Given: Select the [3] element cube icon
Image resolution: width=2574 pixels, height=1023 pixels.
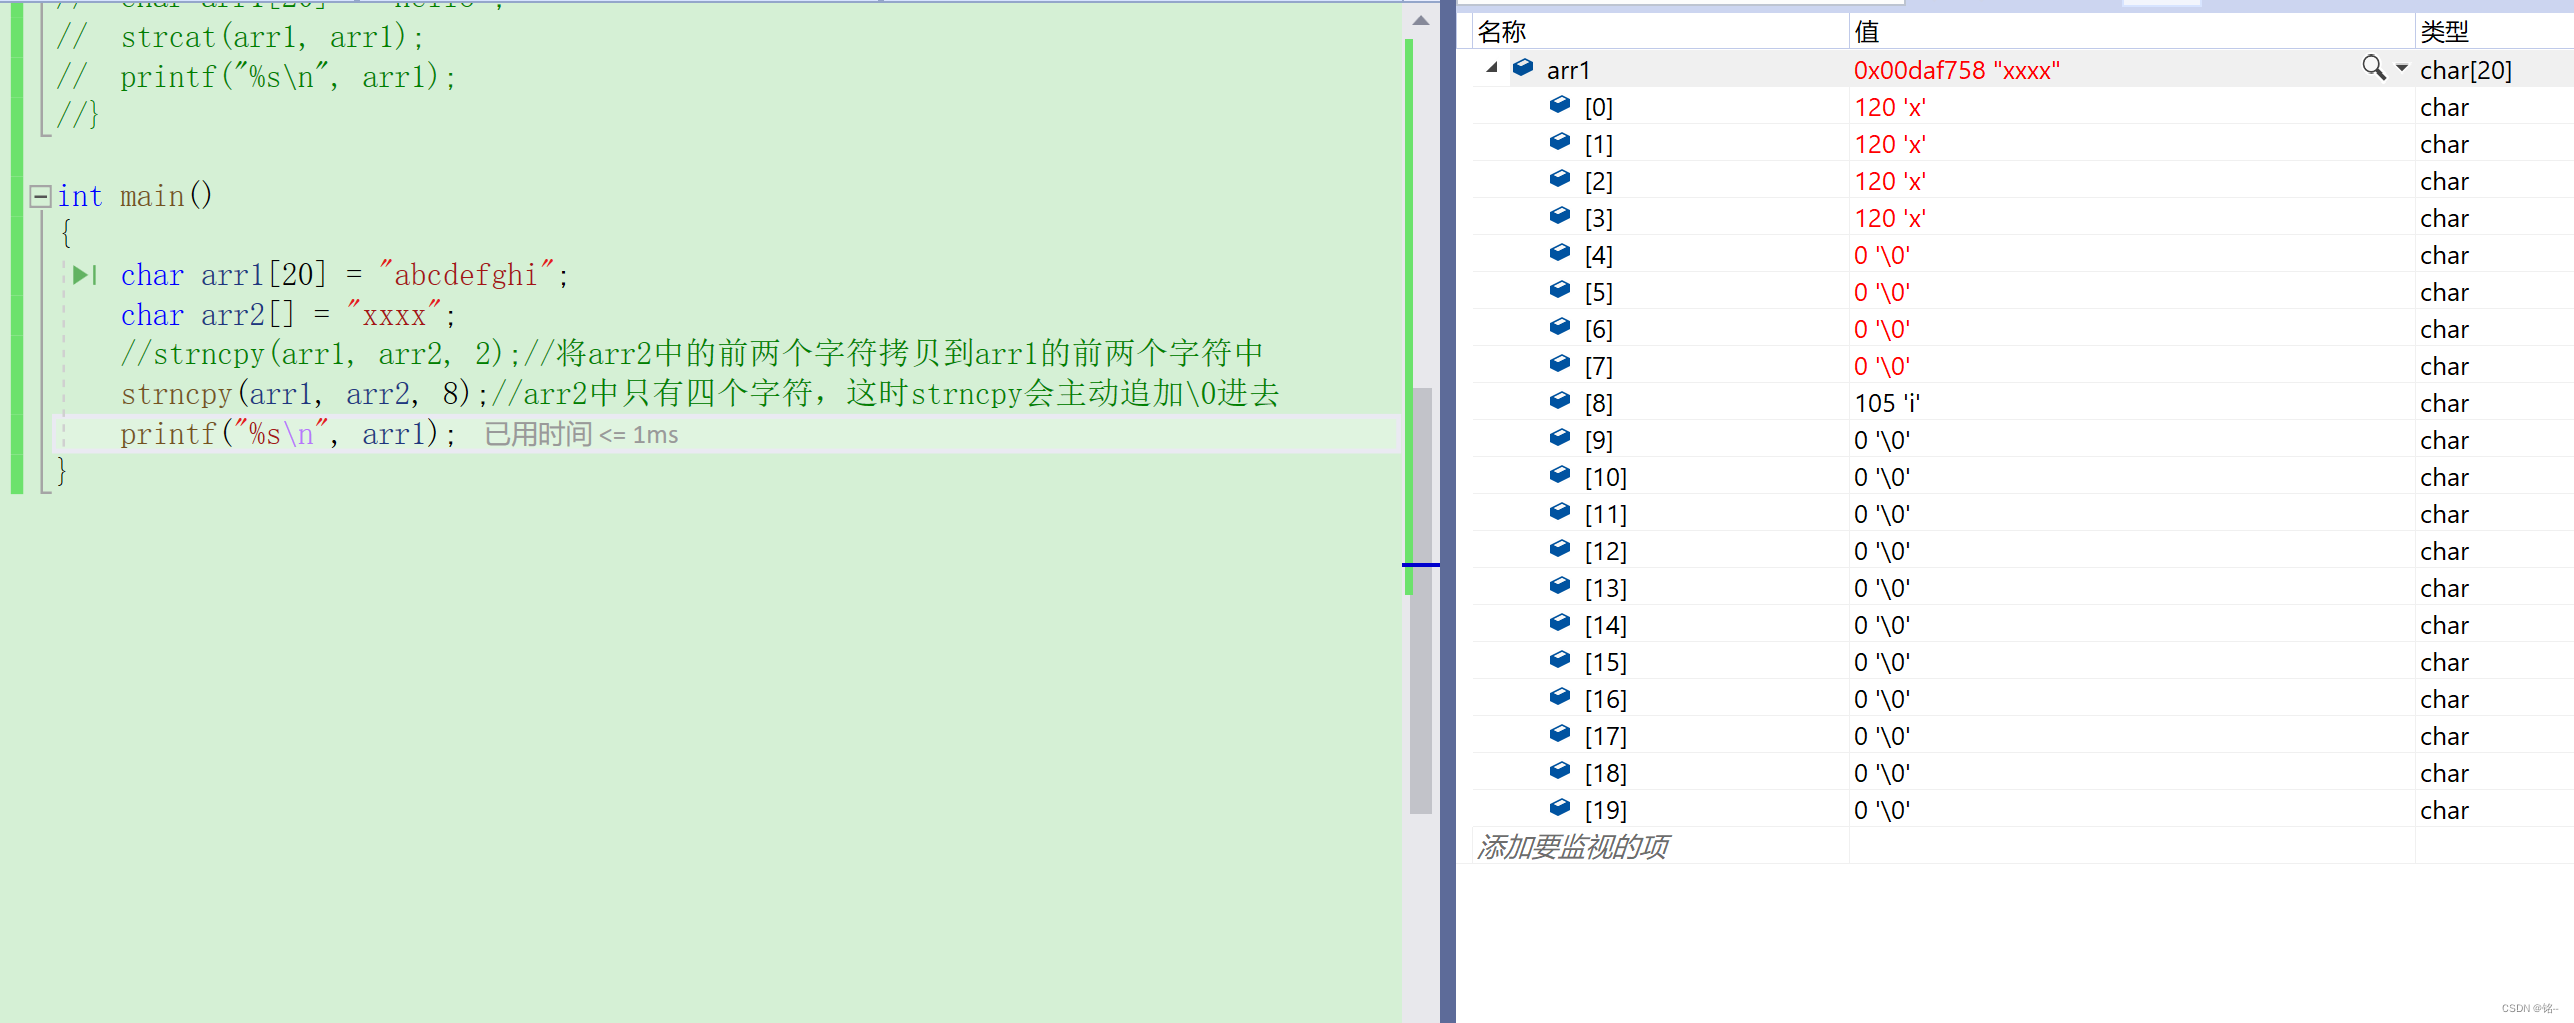Looking at the screenshot, I should [1560, 216].
